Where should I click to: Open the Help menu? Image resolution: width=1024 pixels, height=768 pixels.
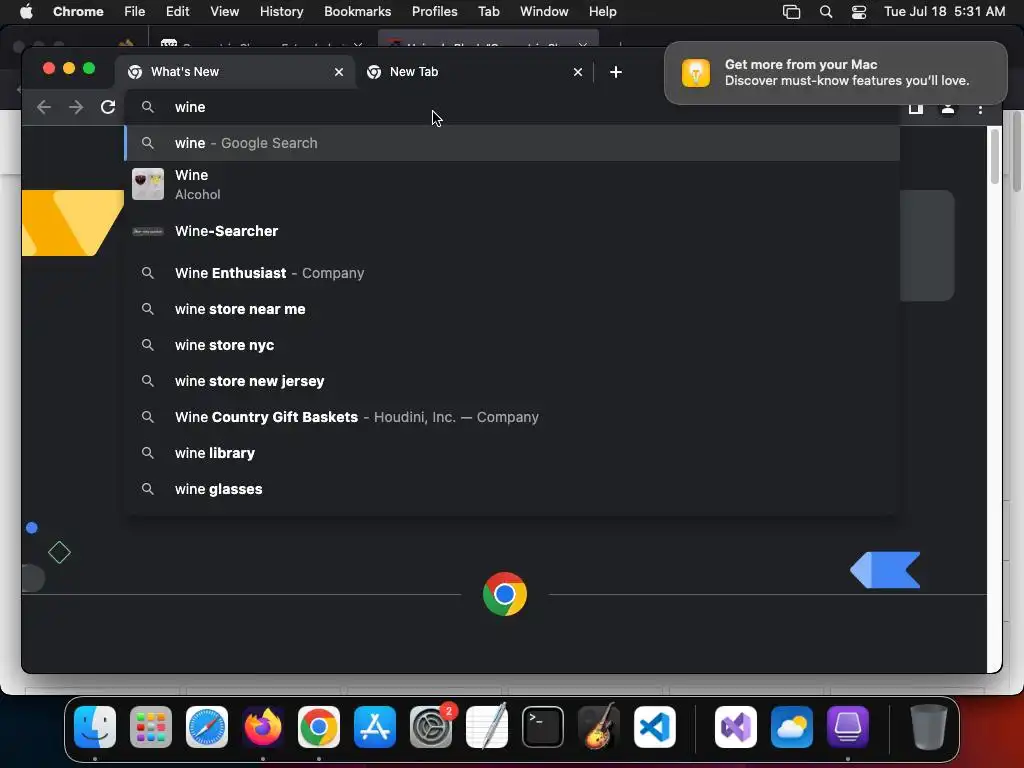click(x=603, y=12)
